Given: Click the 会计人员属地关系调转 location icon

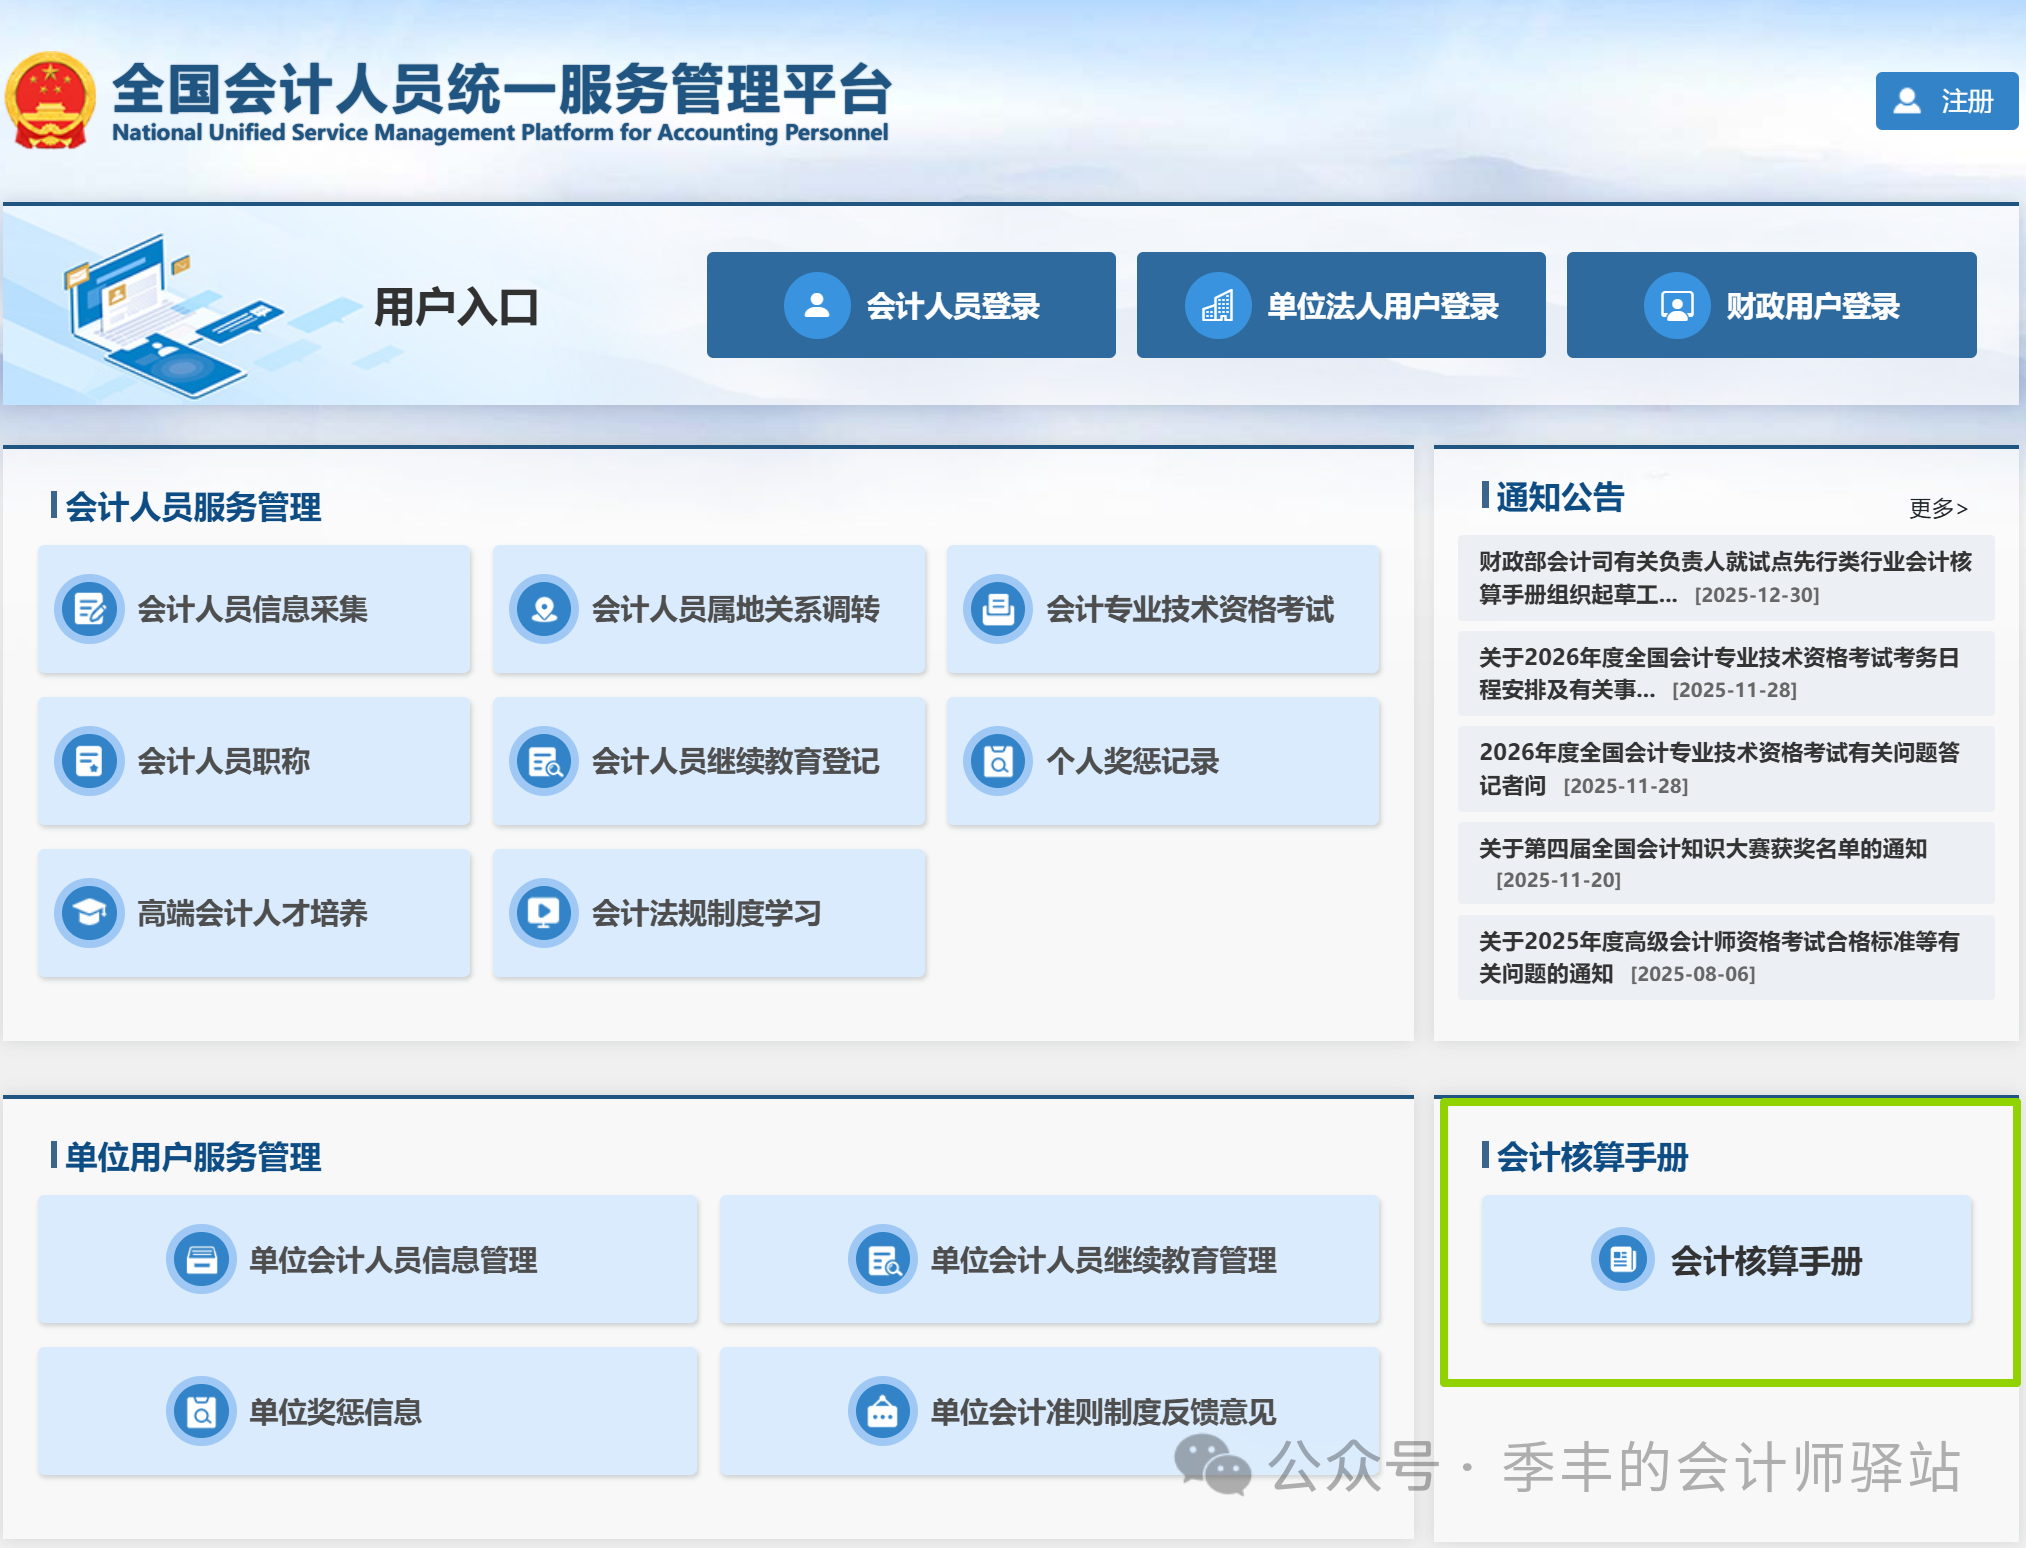Looking at the screenshot, I should 544,609.
